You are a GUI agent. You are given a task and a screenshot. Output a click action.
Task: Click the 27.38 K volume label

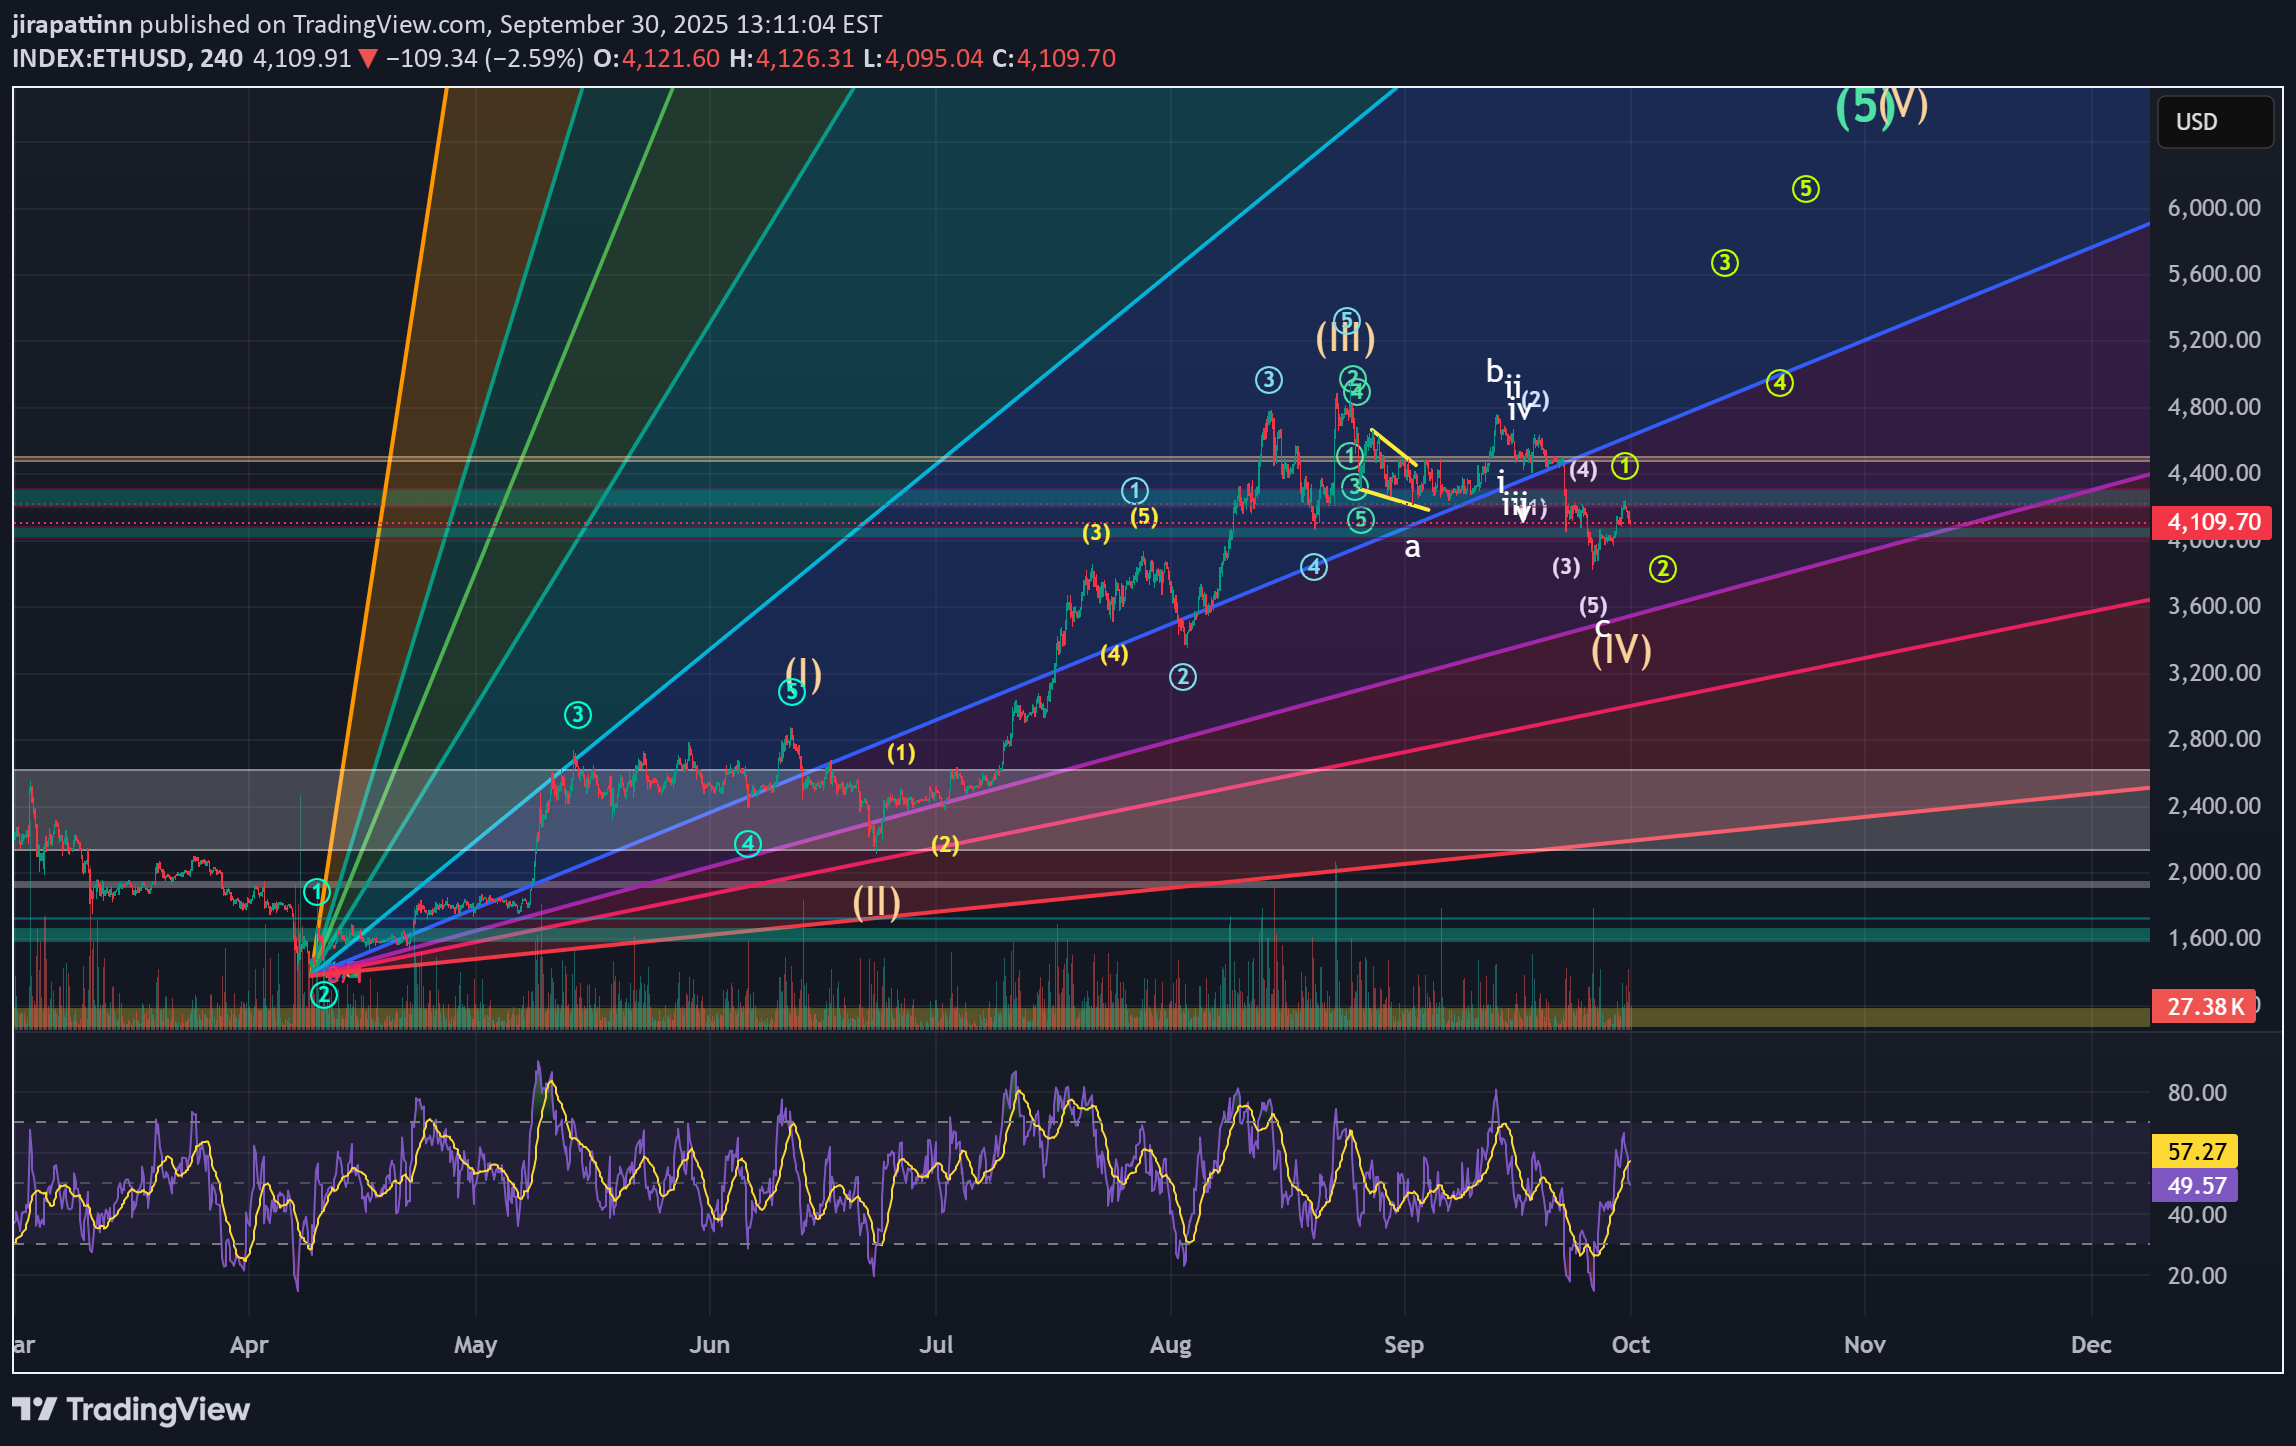(x=2204, y=1007)
